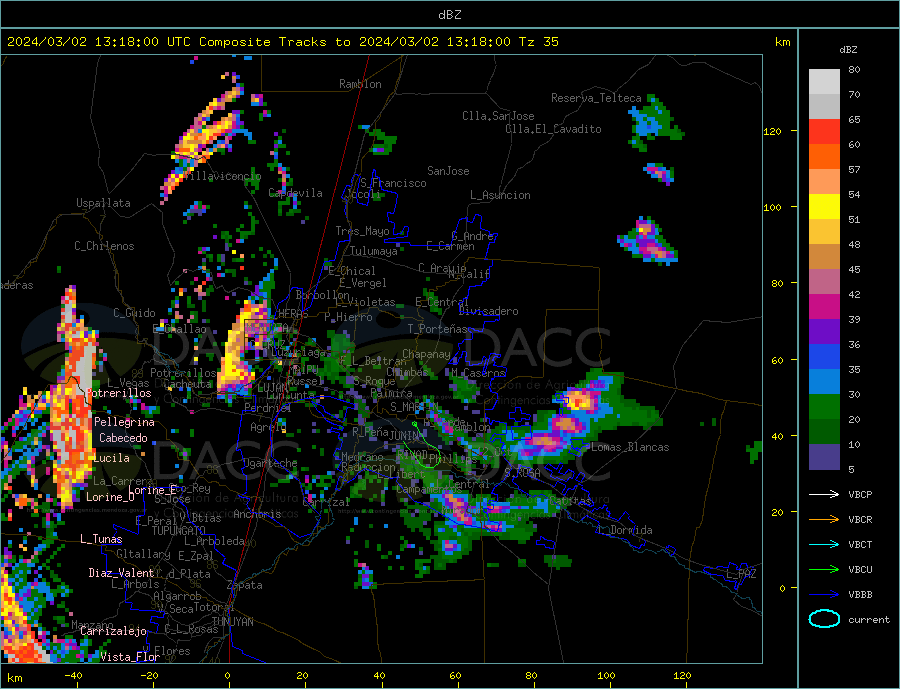Click the green VBCU arrow in legend
The image size is (900, 689).
(x=824, y=570)
